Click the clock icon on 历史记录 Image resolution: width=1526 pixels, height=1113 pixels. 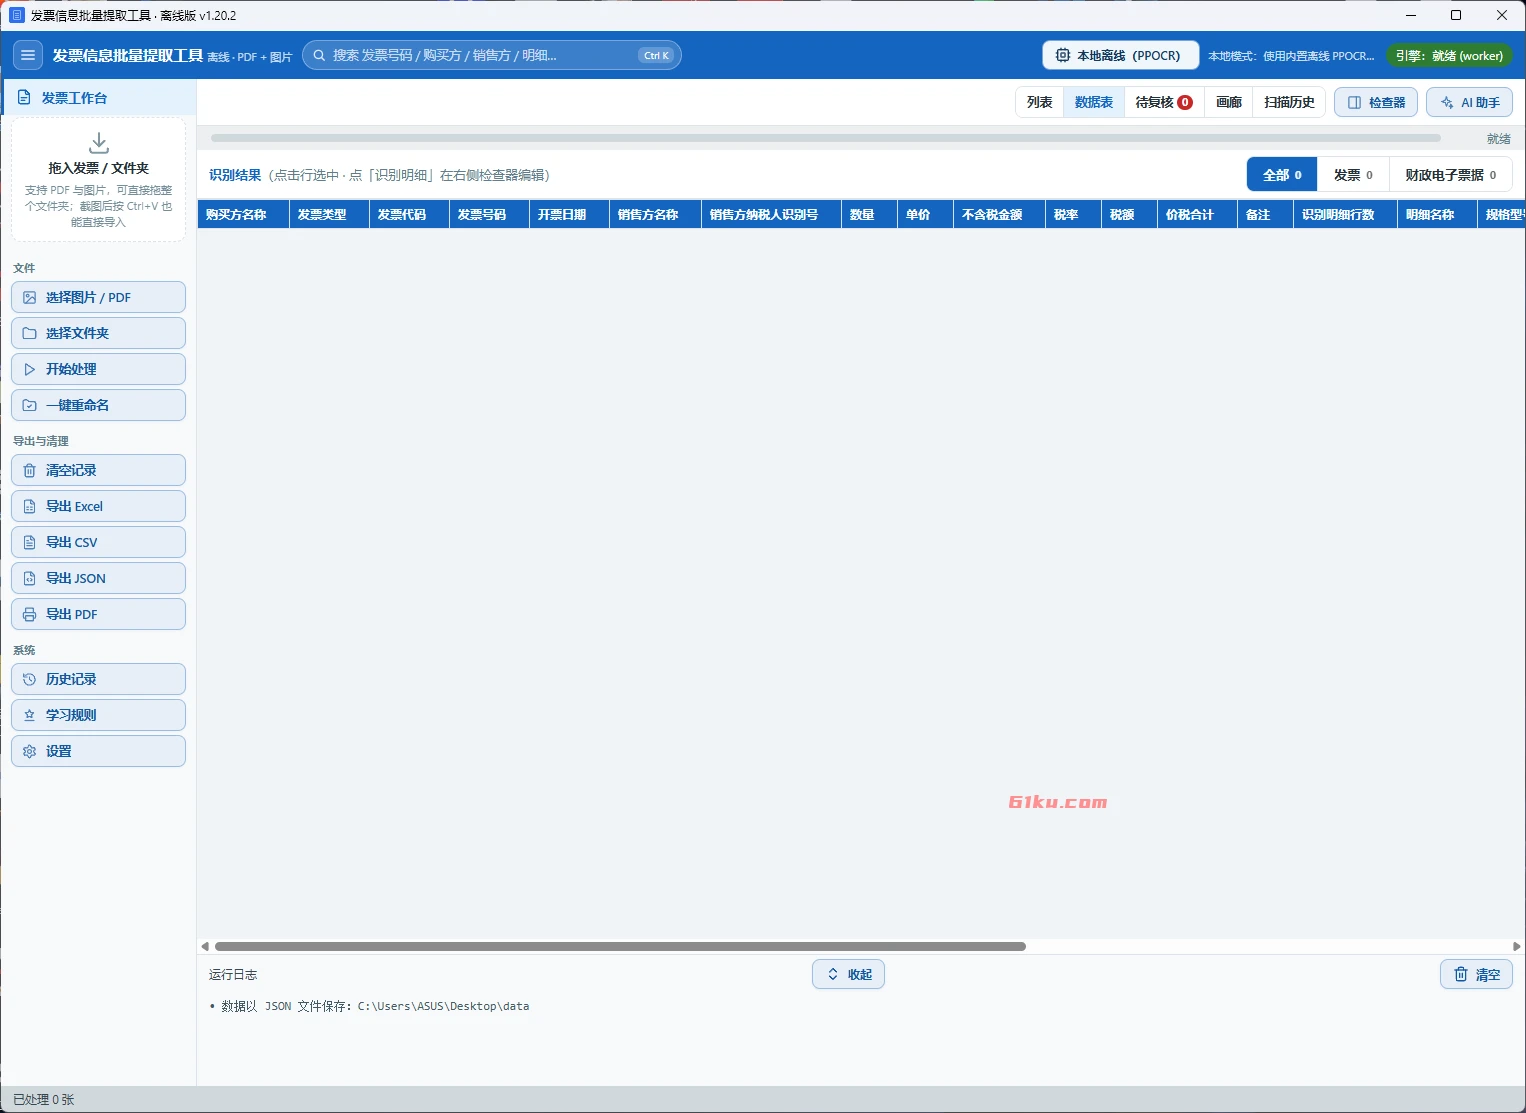tap(30, 680)
